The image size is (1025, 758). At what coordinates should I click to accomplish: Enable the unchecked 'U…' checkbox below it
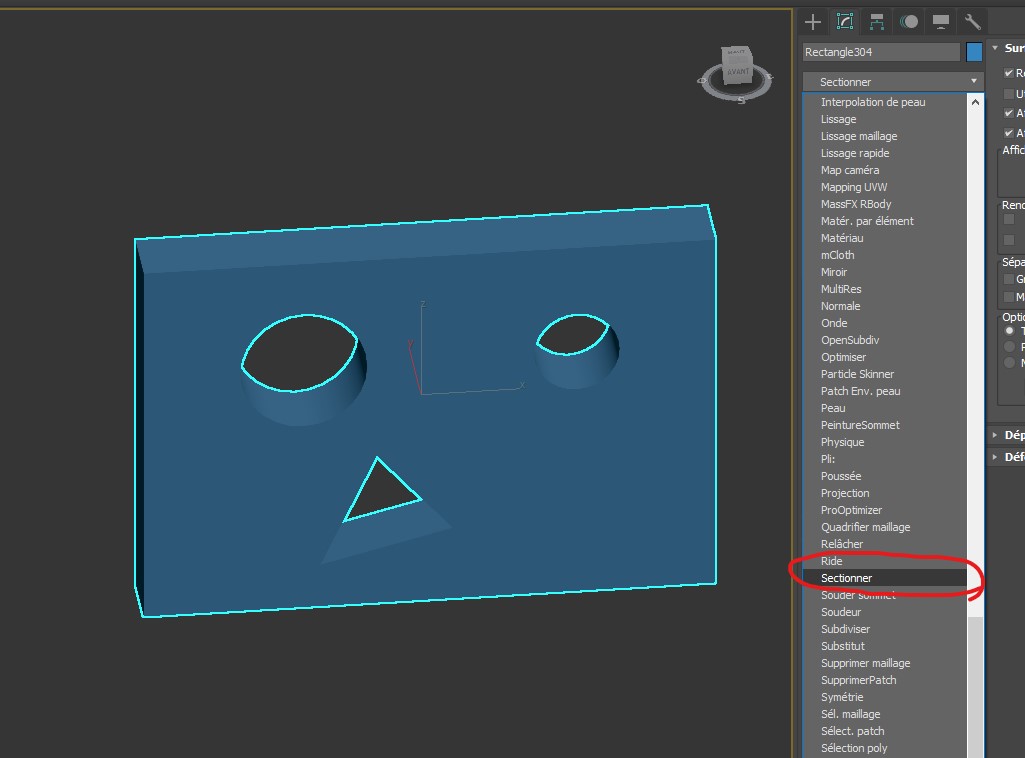click(1009, 93)
